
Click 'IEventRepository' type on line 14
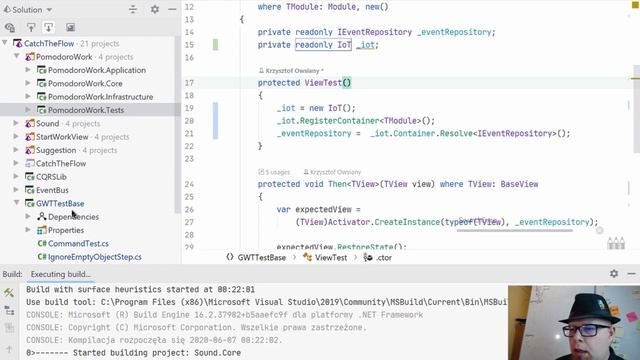point(374,32)
